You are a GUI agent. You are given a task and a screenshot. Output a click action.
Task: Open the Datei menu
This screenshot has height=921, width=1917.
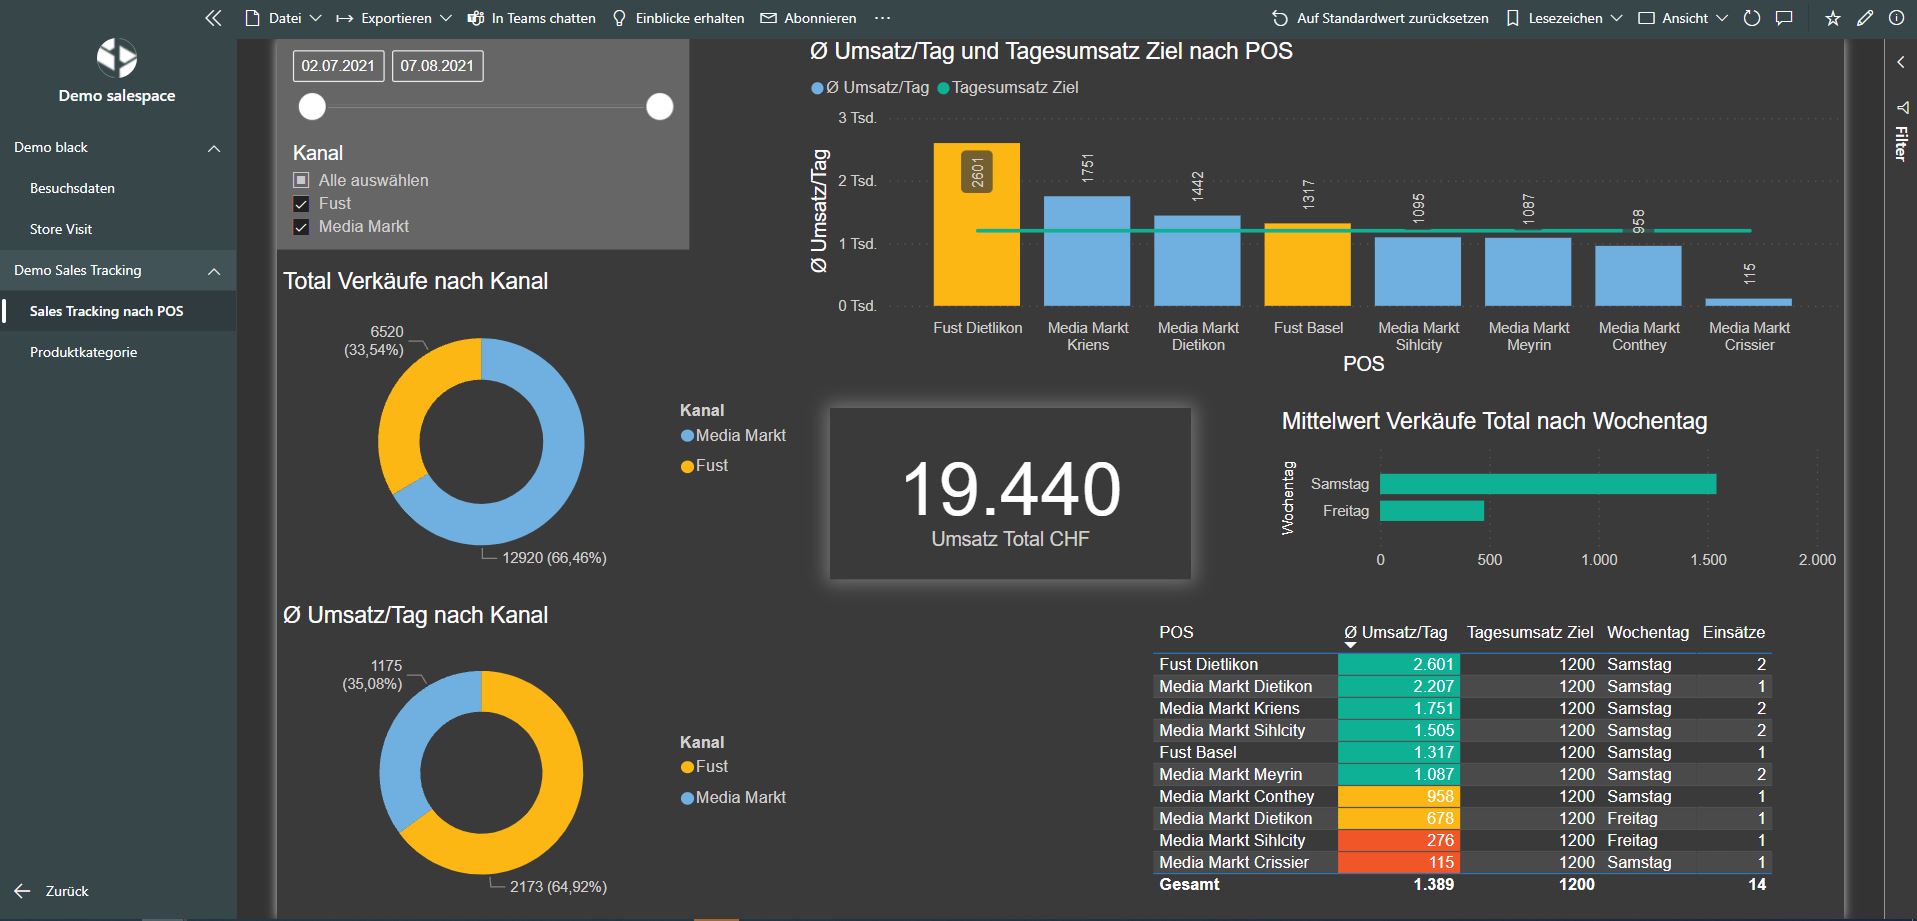[x=283, y=18]
